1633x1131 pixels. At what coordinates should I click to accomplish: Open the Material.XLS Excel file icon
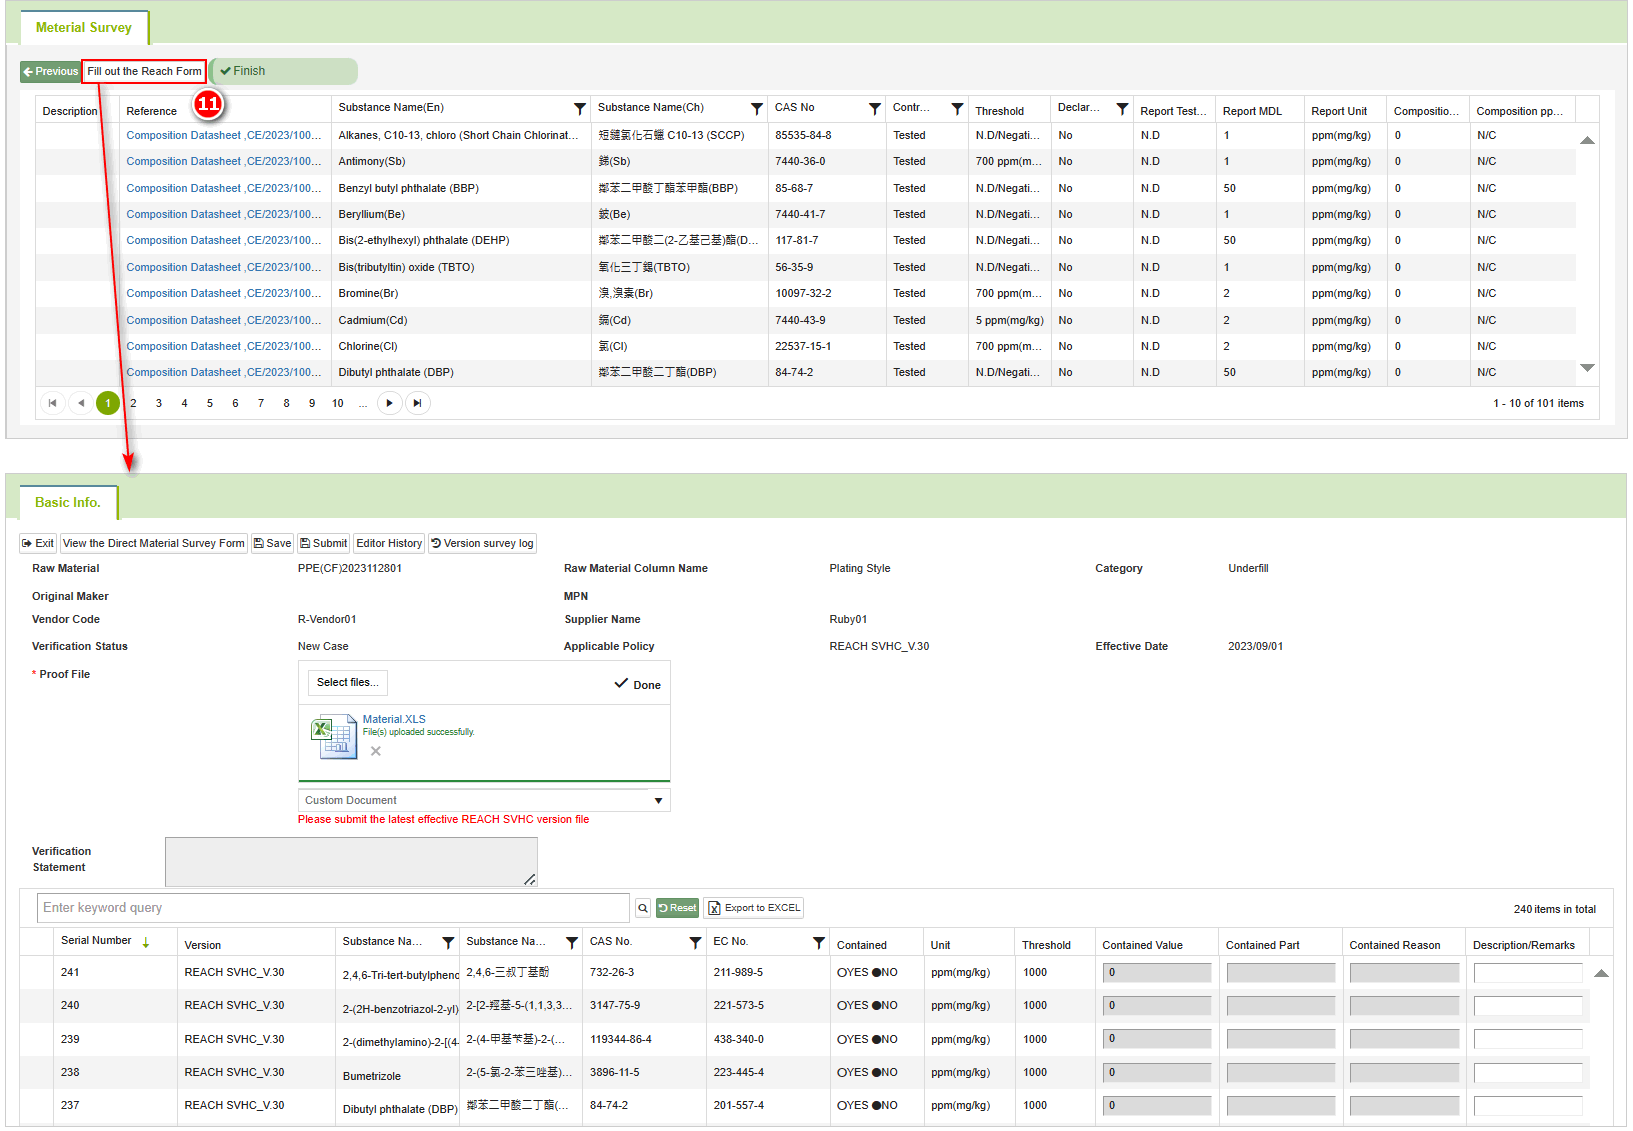pos(334,737)
